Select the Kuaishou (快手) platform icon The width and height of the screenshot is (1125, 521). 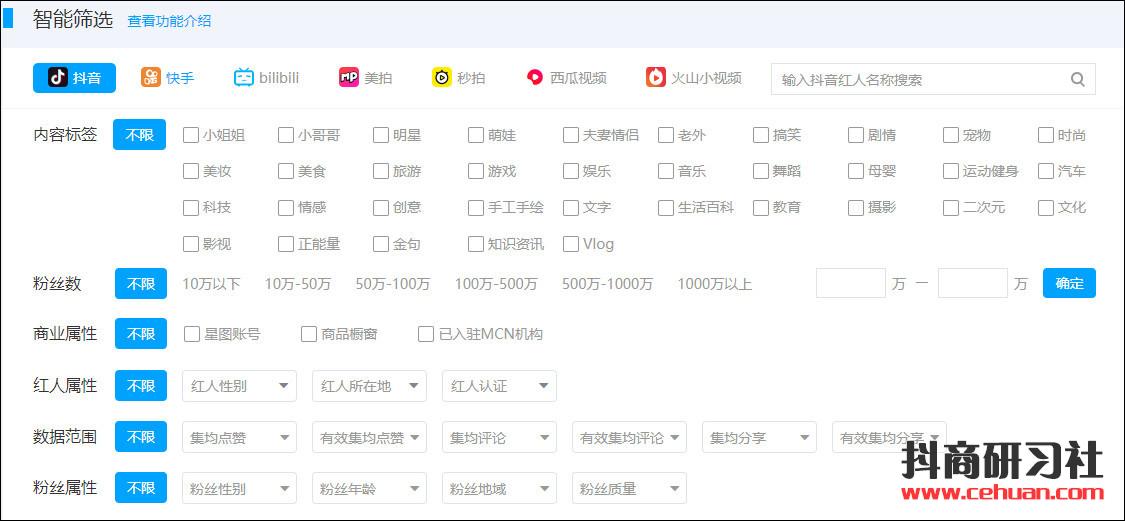[151, 78]
